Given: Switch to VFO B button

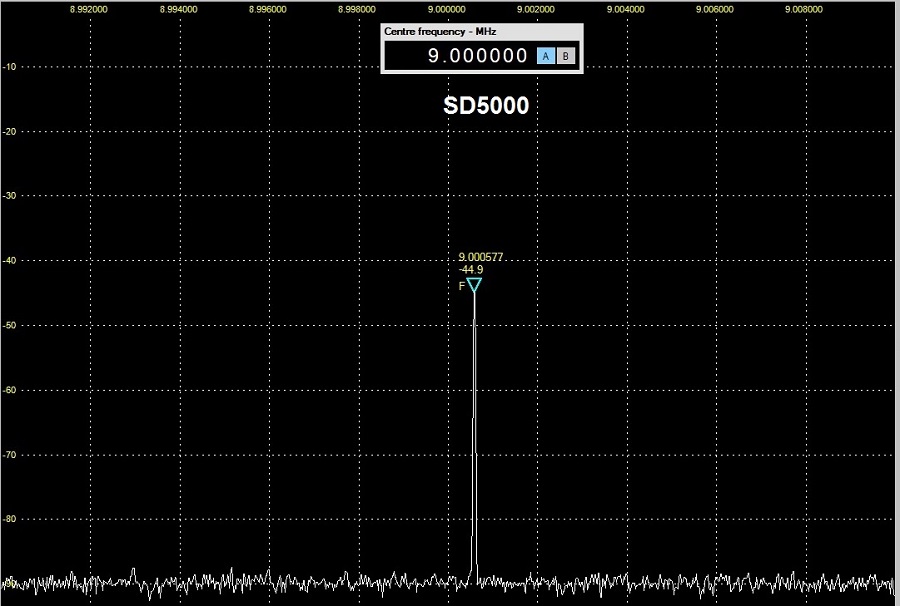Looking at the screenshot, I should 565,57.
